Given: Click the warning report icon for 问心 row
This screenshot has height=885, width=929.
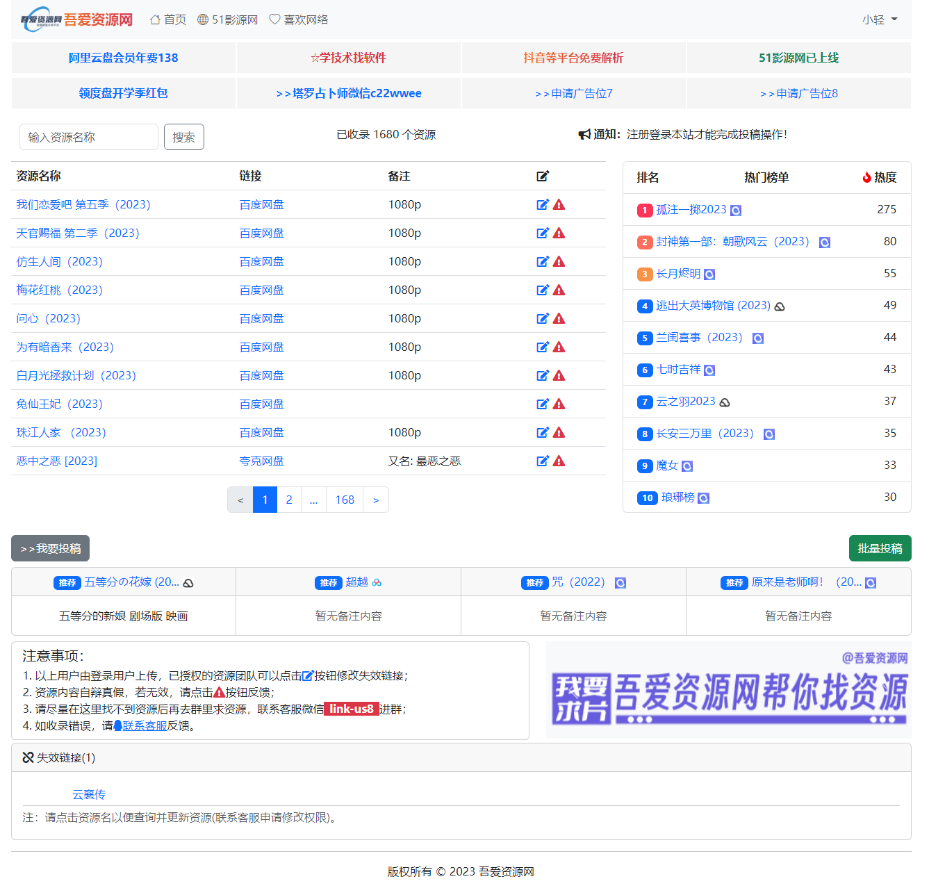Looking at the screenshot, I should tap(559, 319).
